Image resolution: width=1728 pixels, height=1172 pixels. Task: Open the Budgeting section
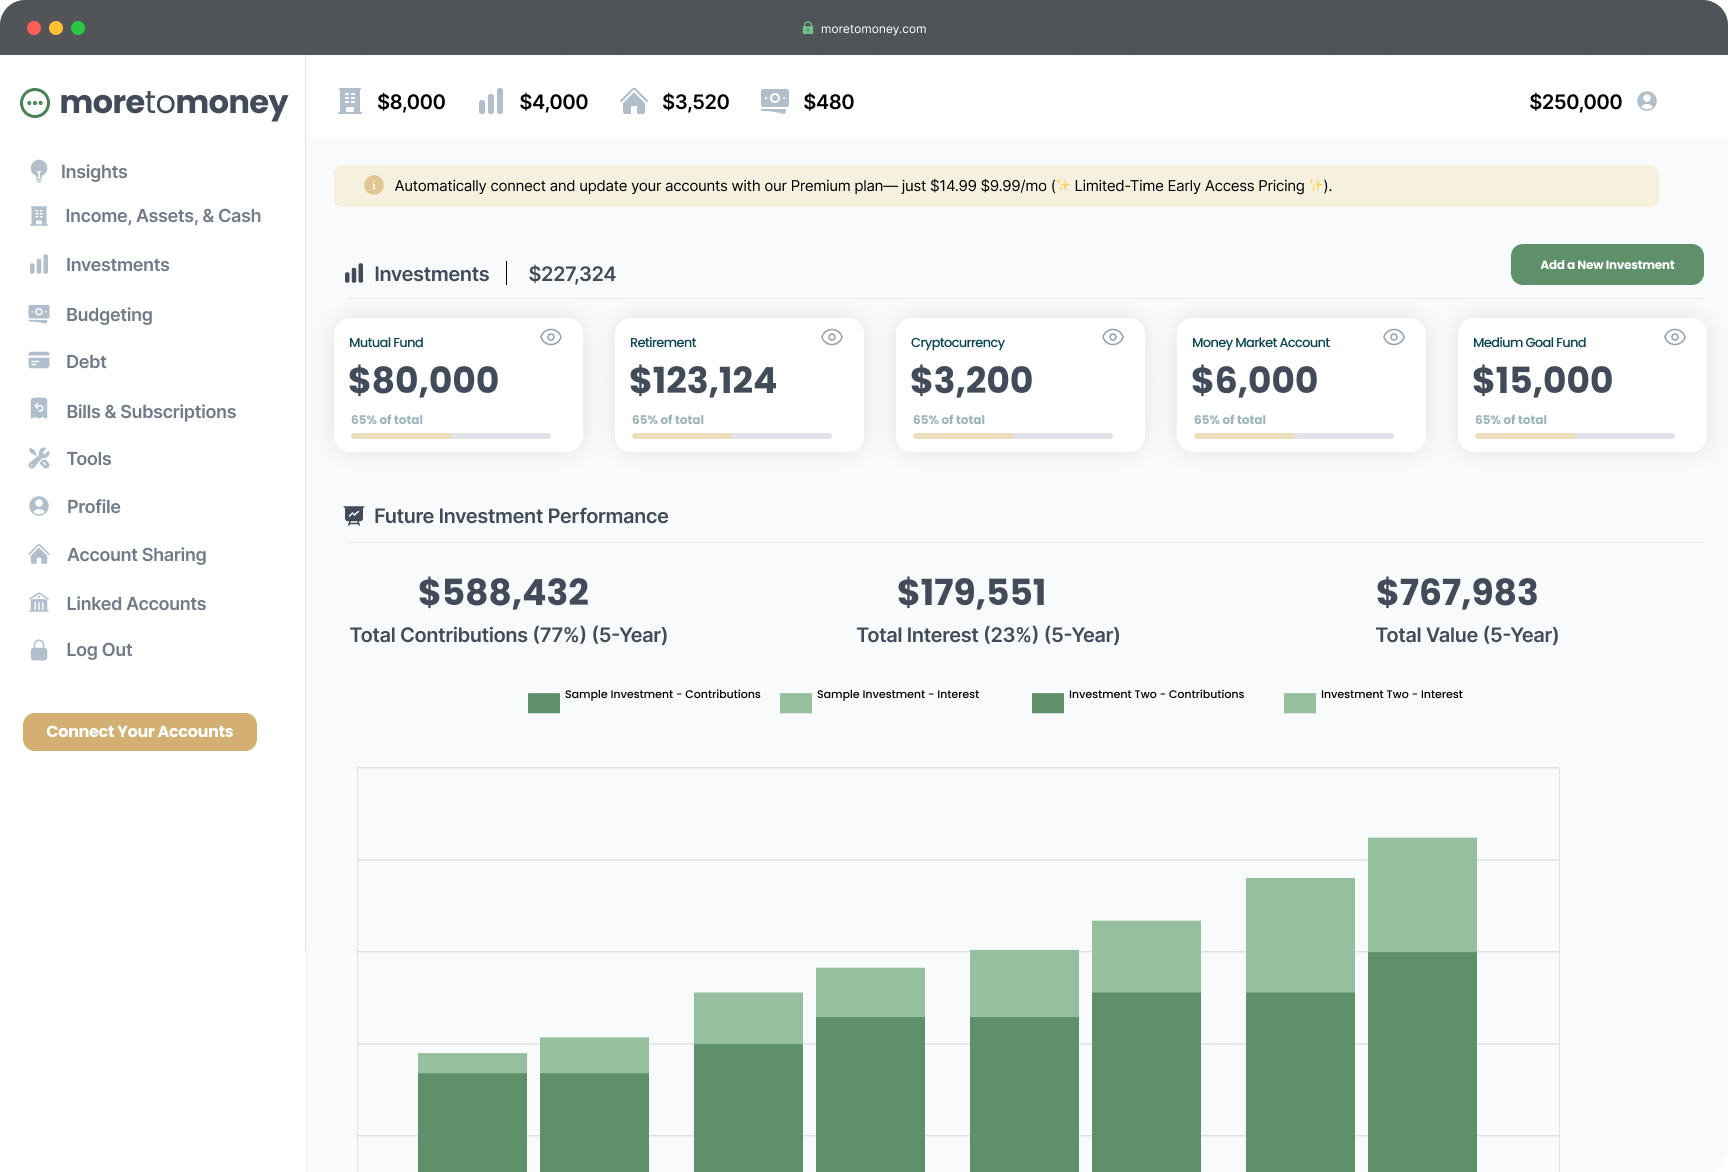click(x=109, y=315)
